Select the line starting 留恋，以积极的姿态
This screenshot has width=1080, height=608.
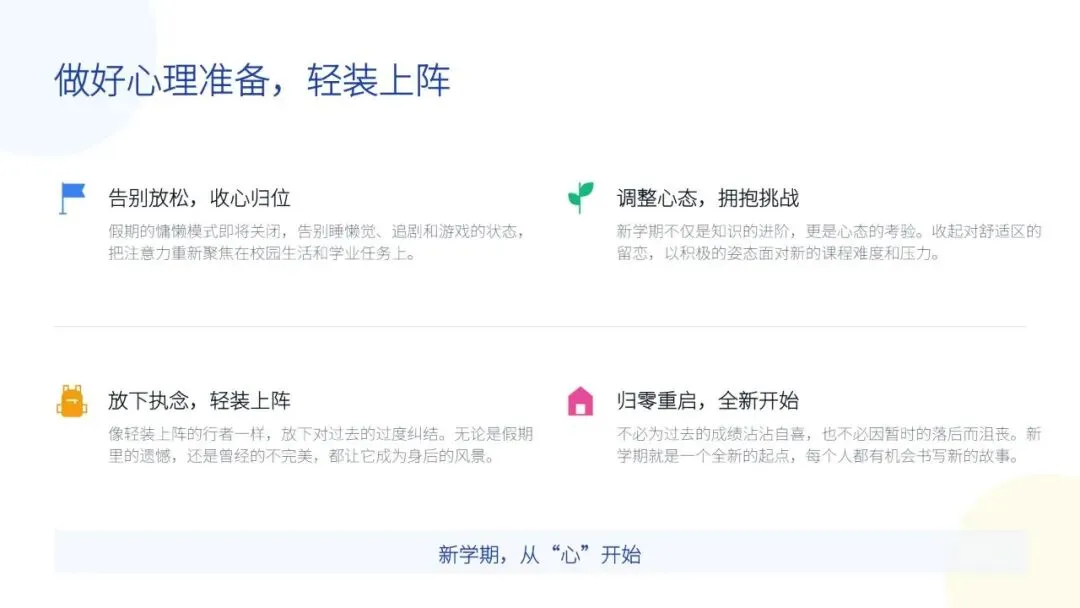tap(779, 253)
